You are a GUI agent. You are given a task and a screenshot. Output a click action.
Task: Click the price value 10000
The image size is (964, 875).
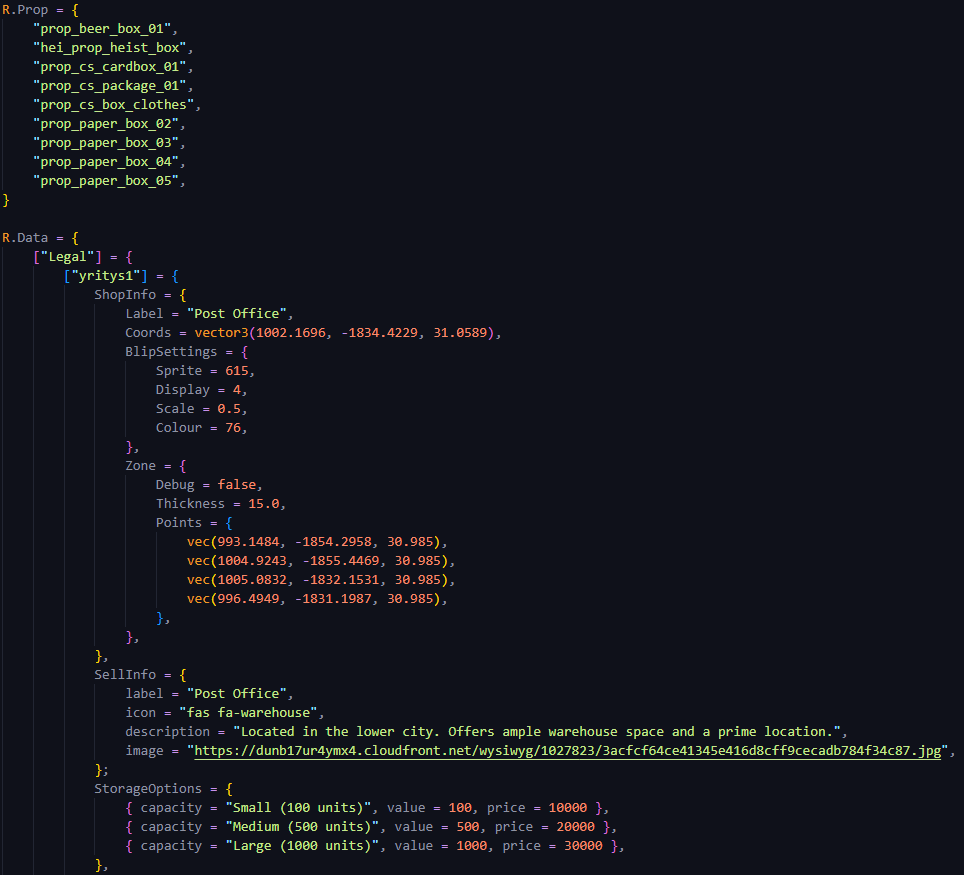[x=567, y=808]
